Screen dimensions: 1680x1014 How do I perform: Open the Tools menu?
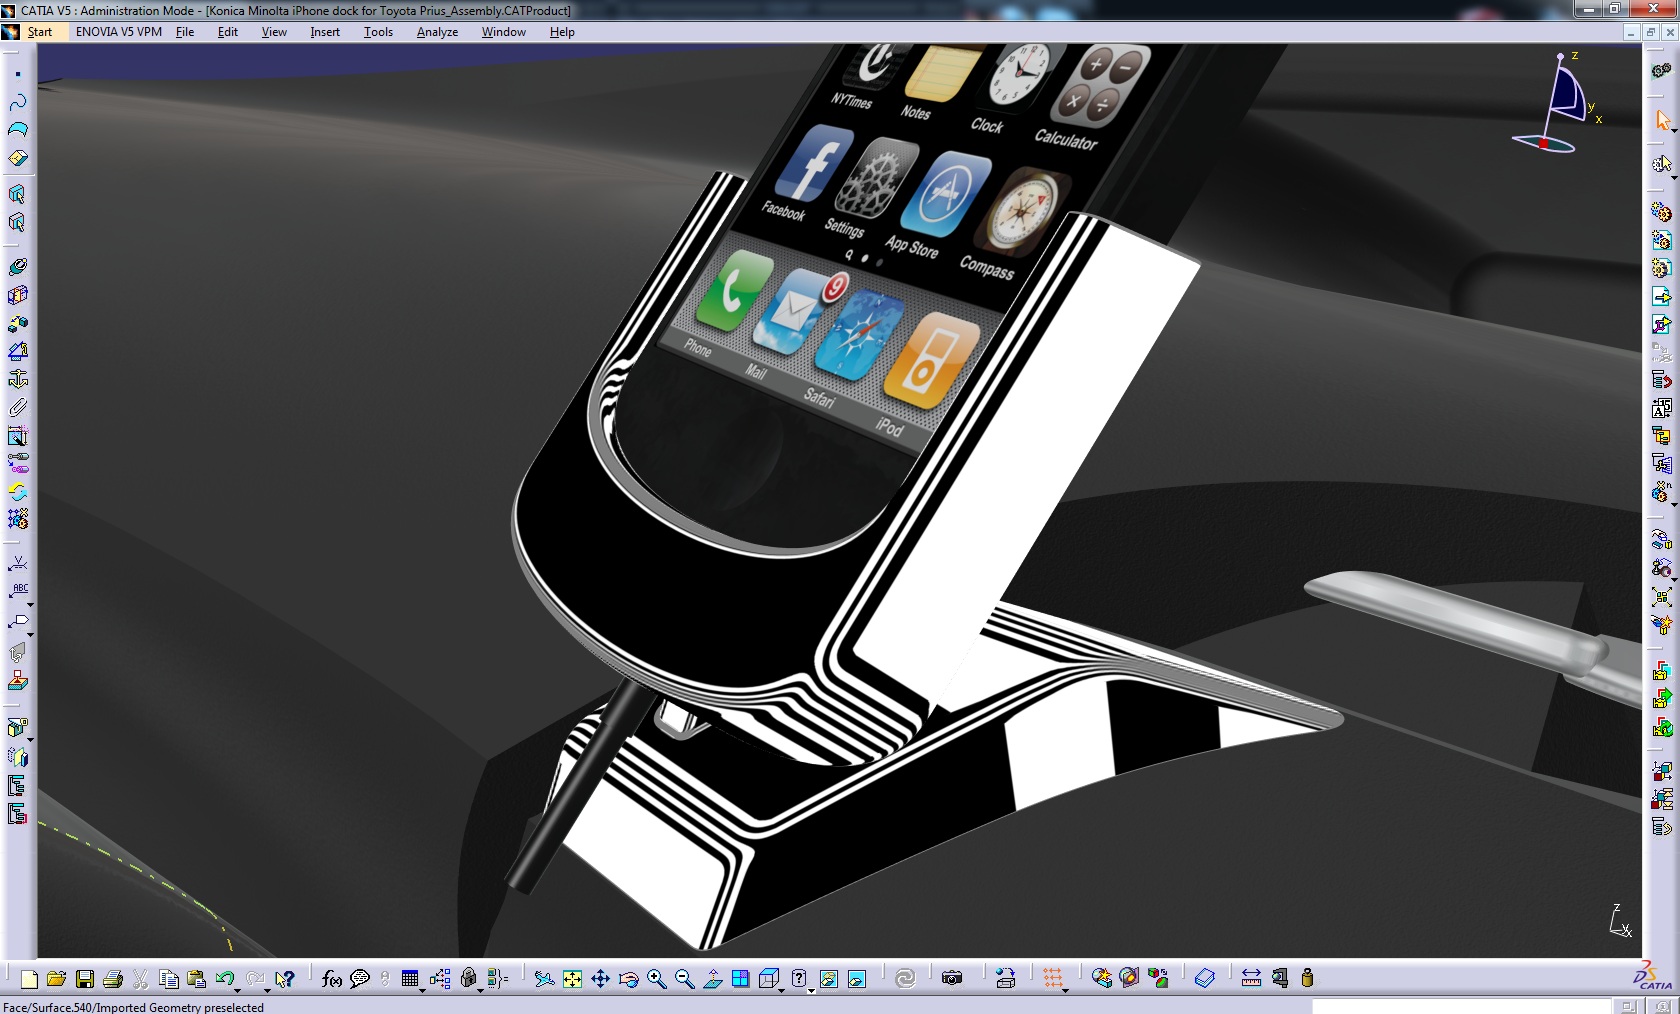point(378,32)
